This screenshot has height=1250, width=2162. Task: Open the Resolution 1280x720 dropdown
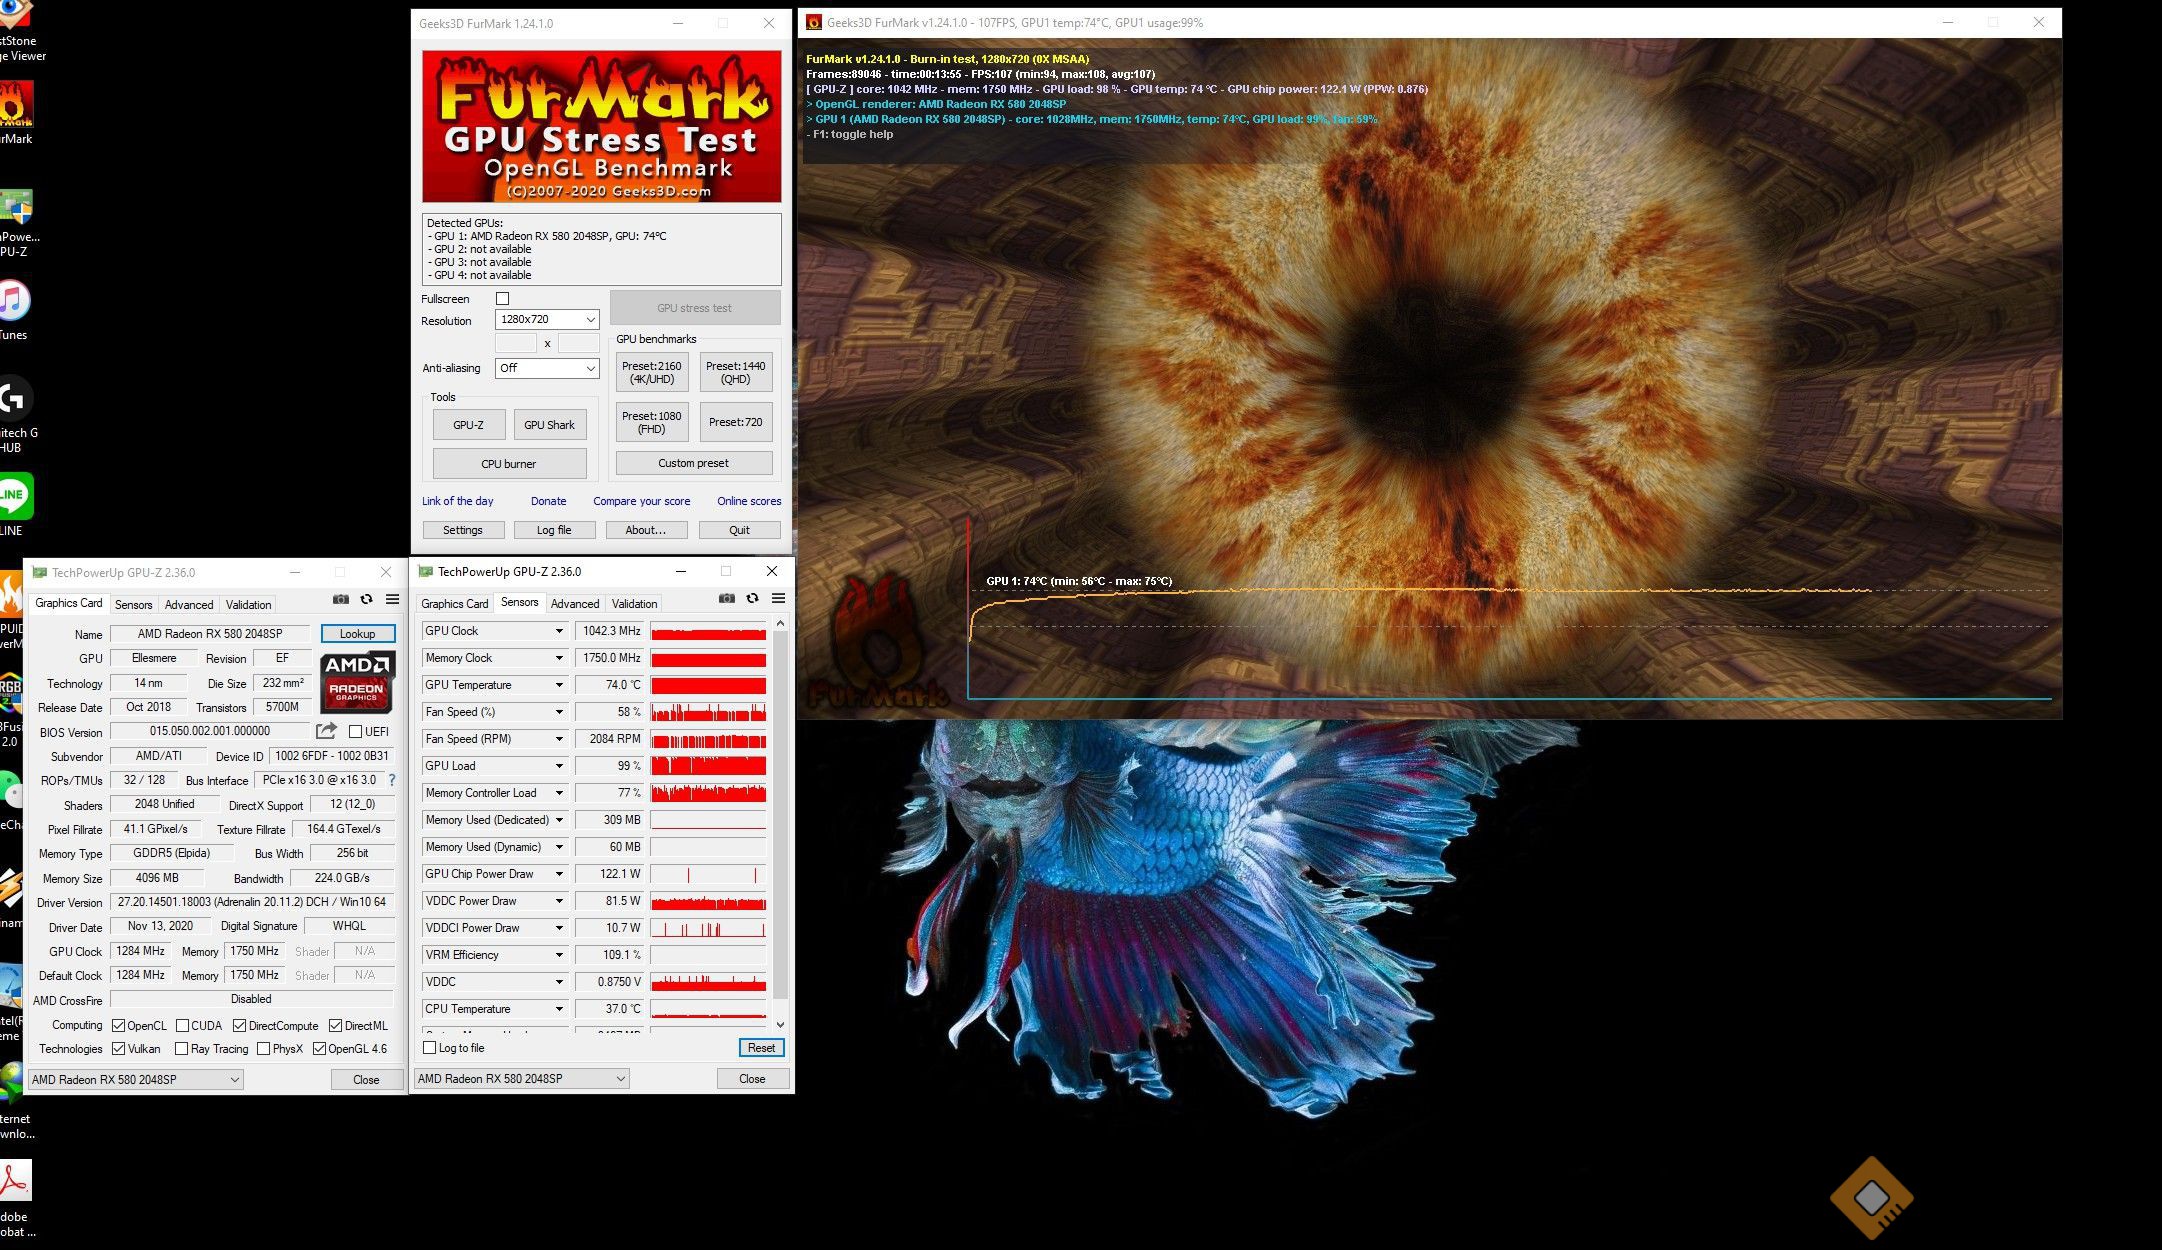point(547,320)
